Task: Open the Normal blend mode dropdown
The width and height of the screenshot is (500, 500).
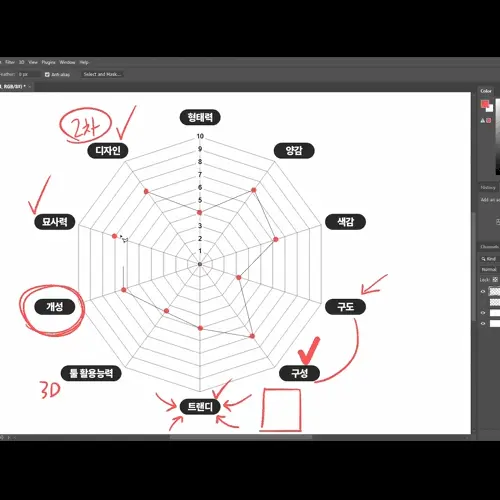Action: (x=489, y=269)
